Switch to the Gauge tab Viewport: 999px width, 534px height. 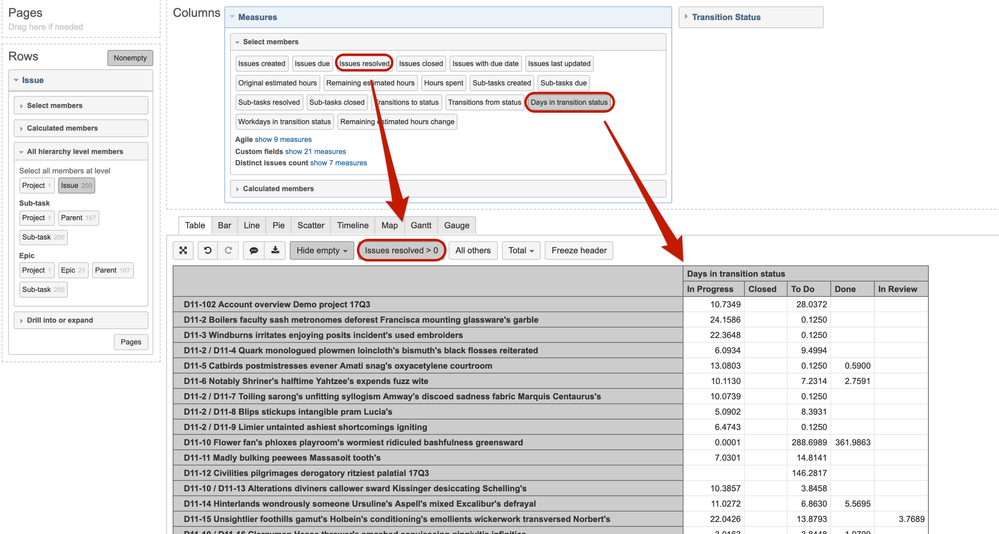coord(457,226)
